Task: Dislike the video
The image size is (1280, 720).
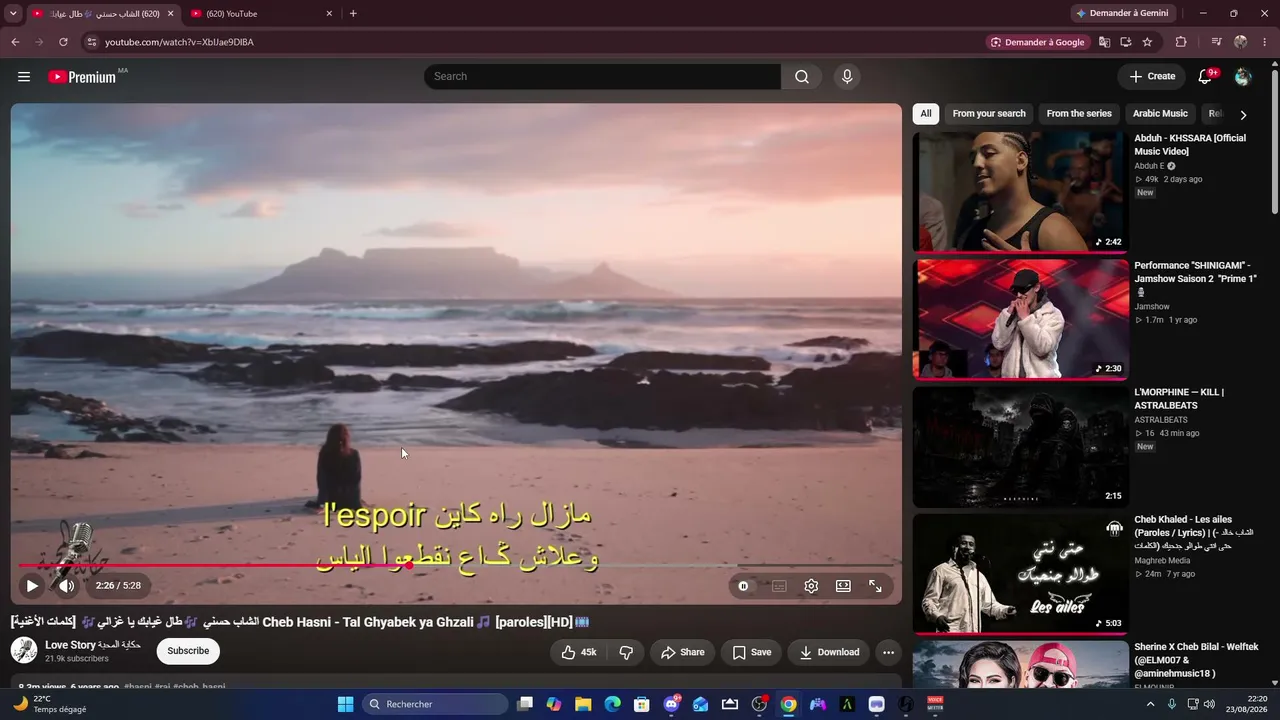Action: (626, 652)
